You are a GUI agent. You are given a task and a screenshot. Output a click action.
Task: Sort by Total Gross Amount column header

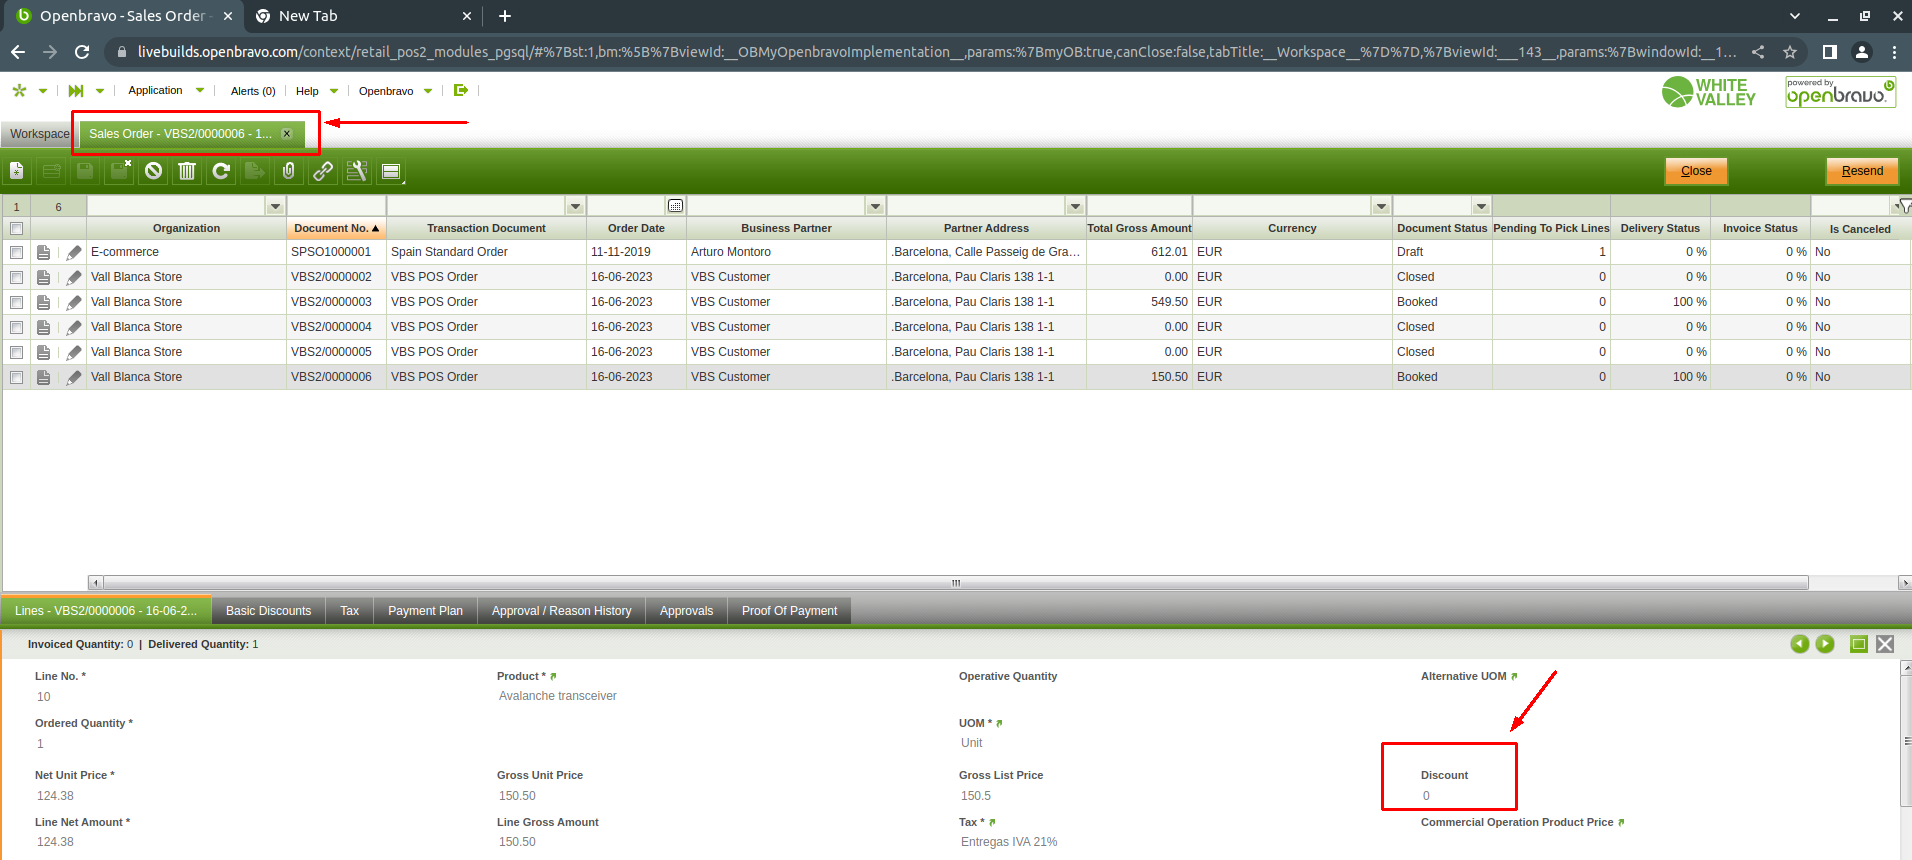(1139, 228)
